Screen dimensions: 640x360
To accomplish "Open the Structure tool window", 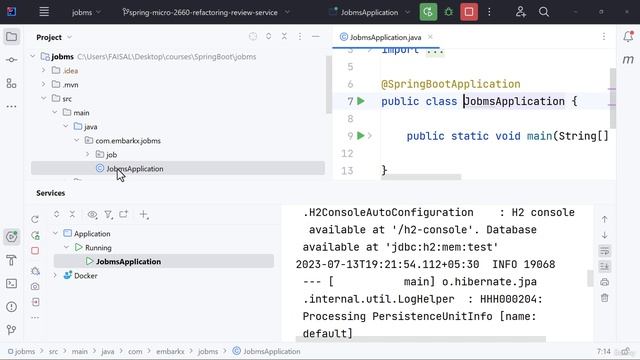I will pos(11,83).
